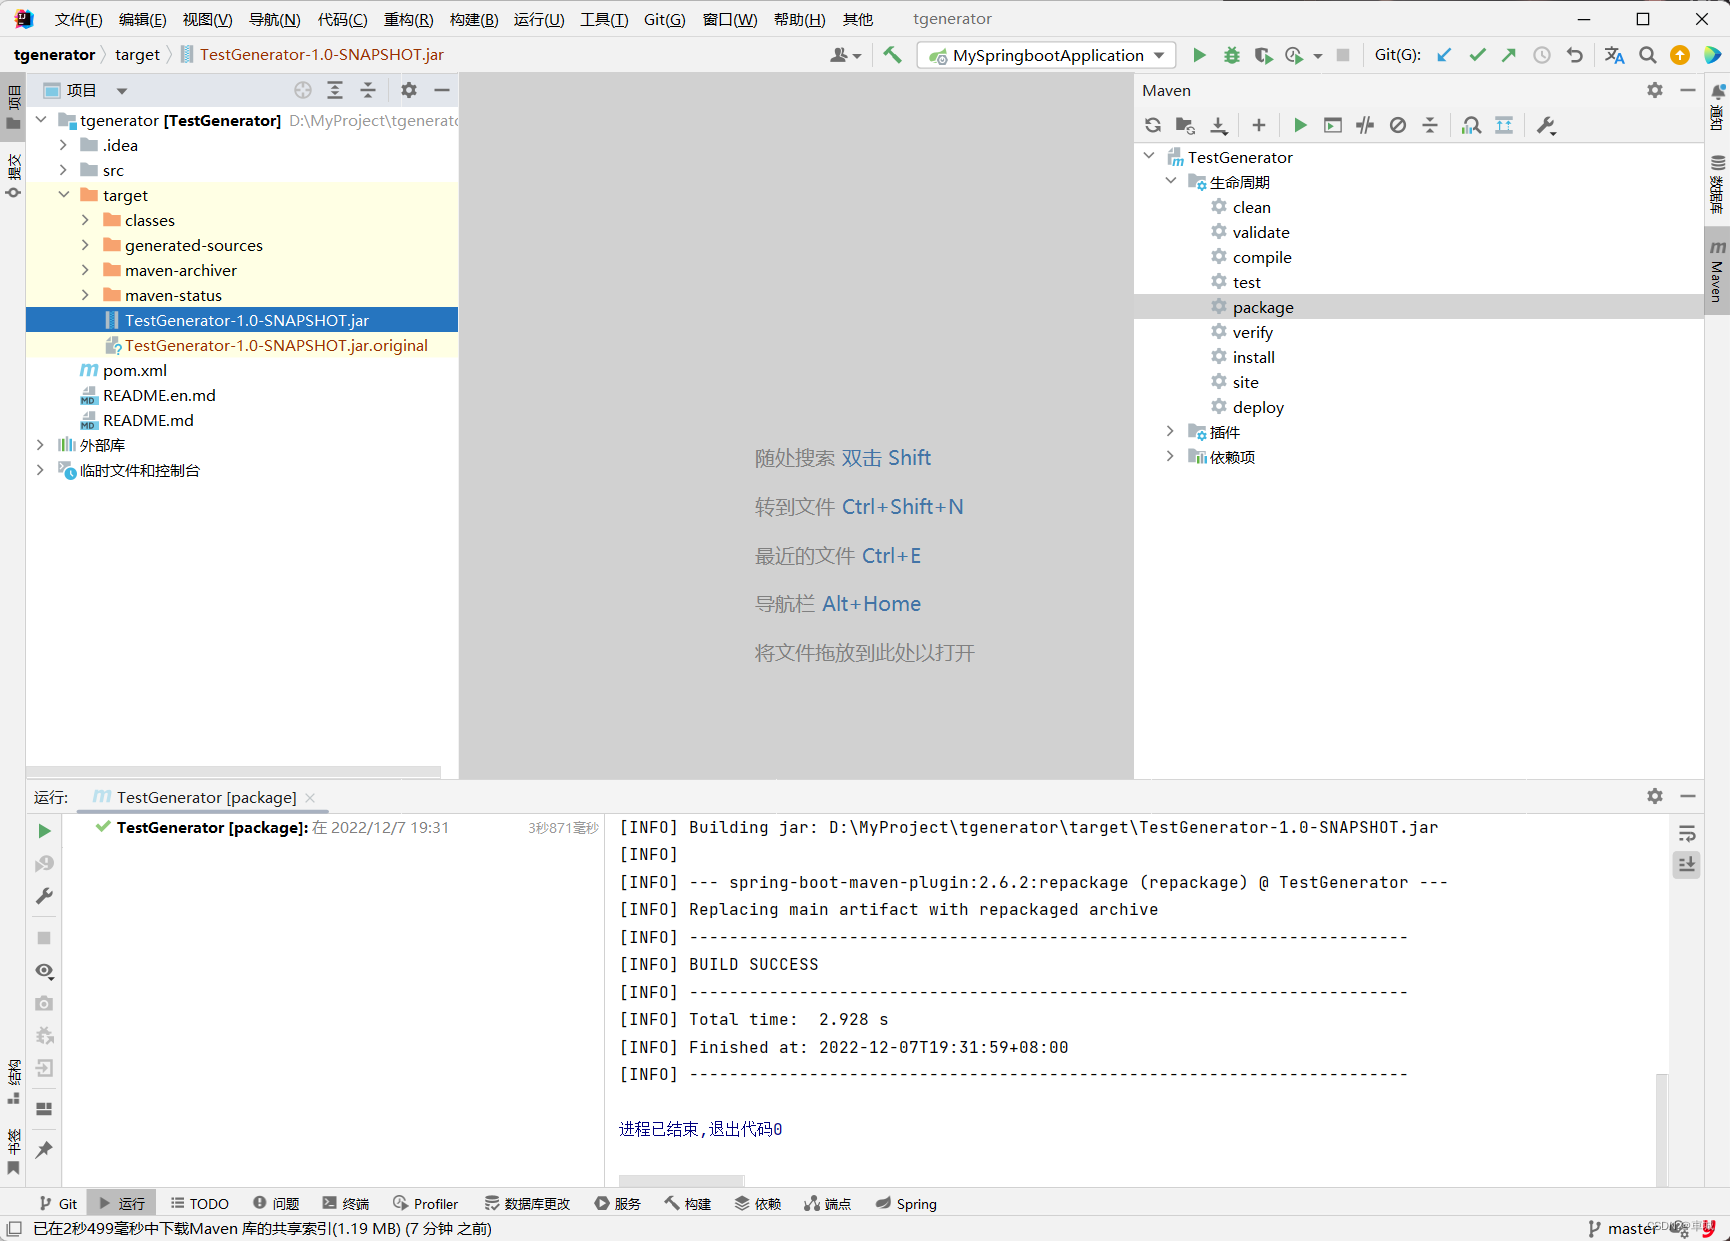The image size is (1730, 1241).
Task: Open the Project view dropdown arrow
Action: (x=122, y=91)
